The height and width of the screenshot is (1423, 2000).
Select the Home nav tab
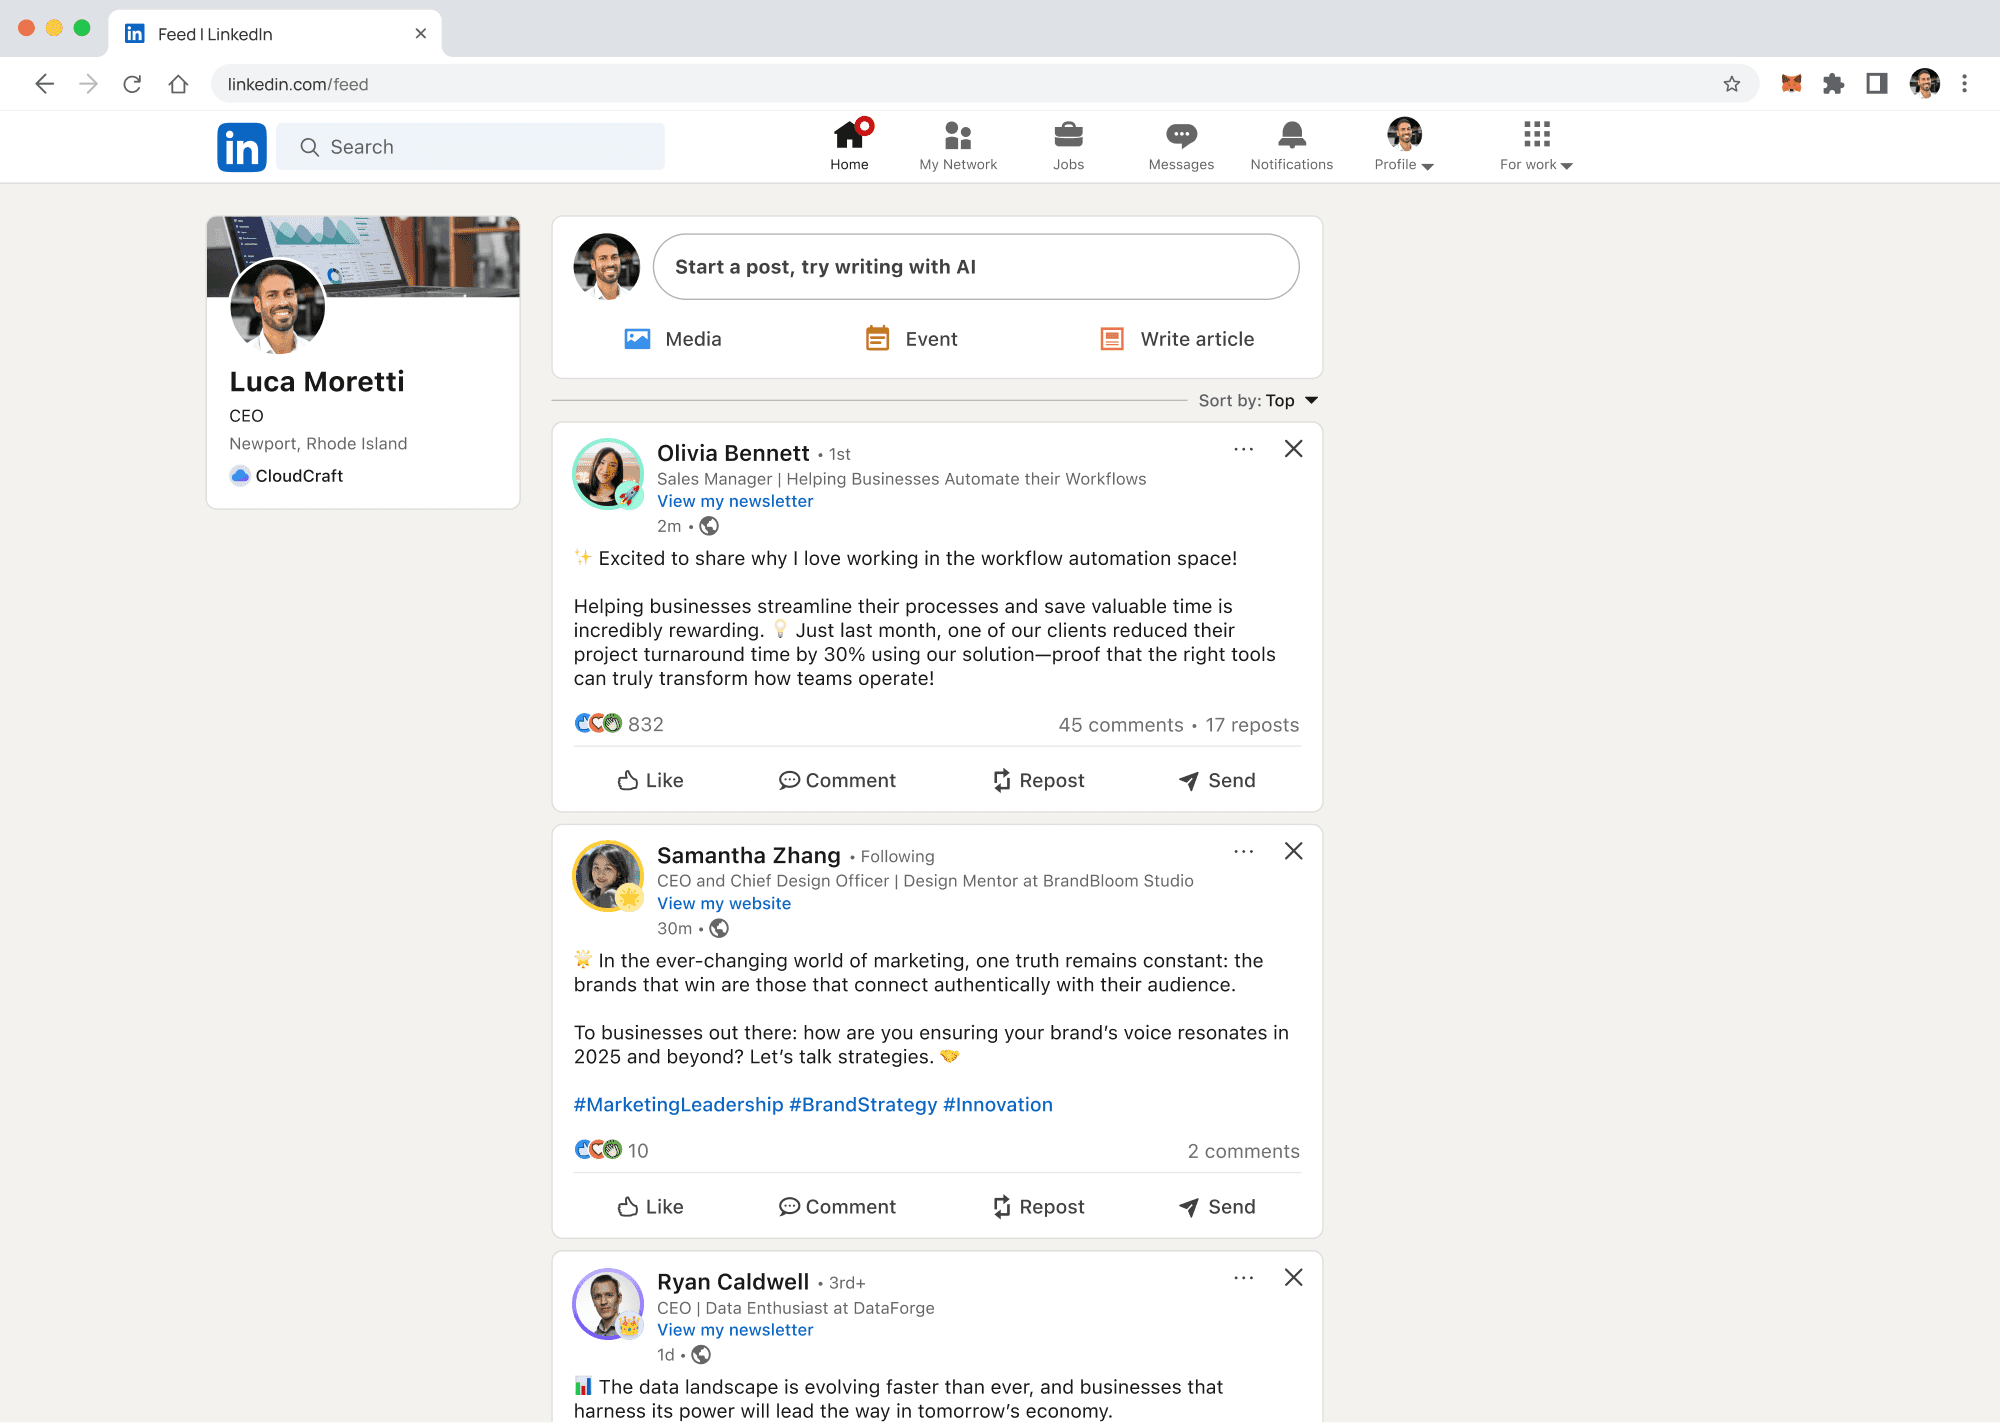coord(849,146)
